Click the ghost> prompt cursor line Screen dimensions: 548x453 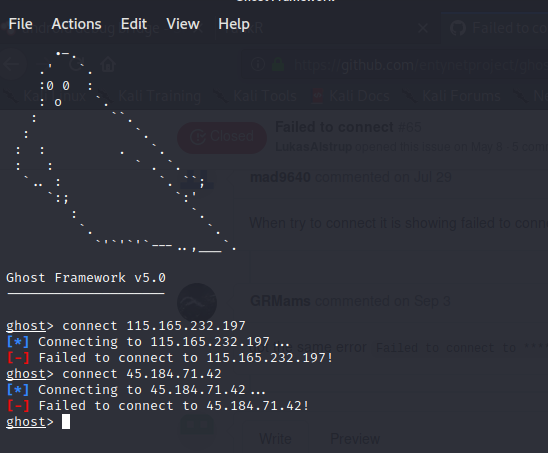(x=38, y=422)
